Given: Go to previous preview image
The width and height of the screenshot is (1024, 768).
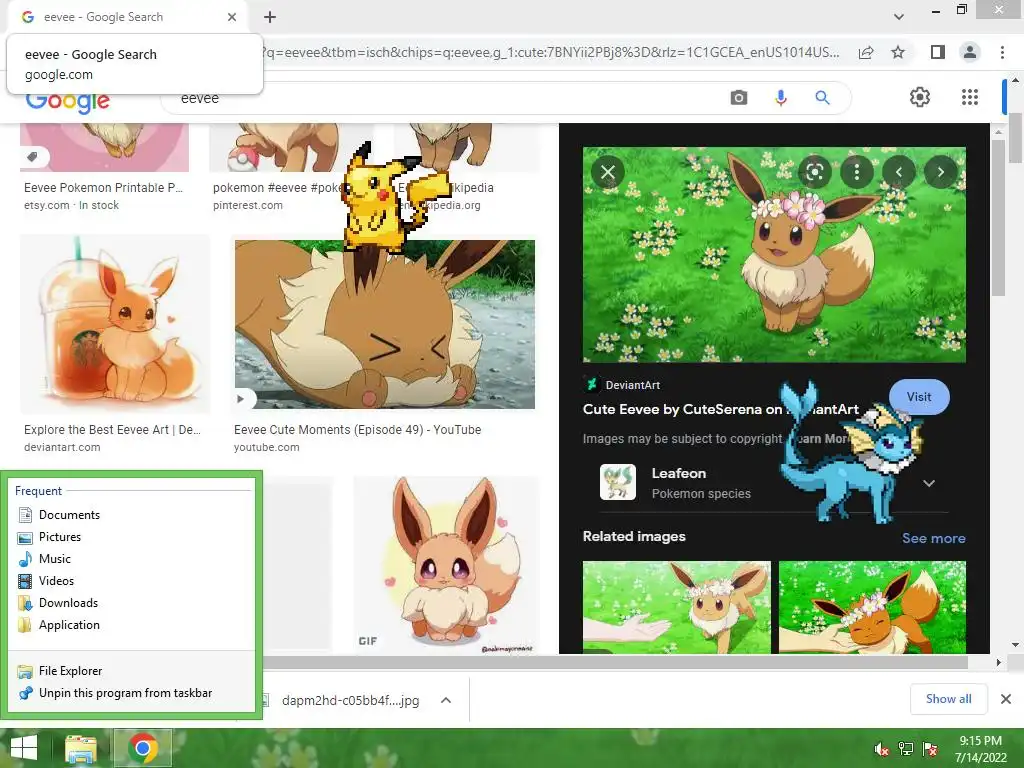Looking at the screenshot, I should pos(899,172).
